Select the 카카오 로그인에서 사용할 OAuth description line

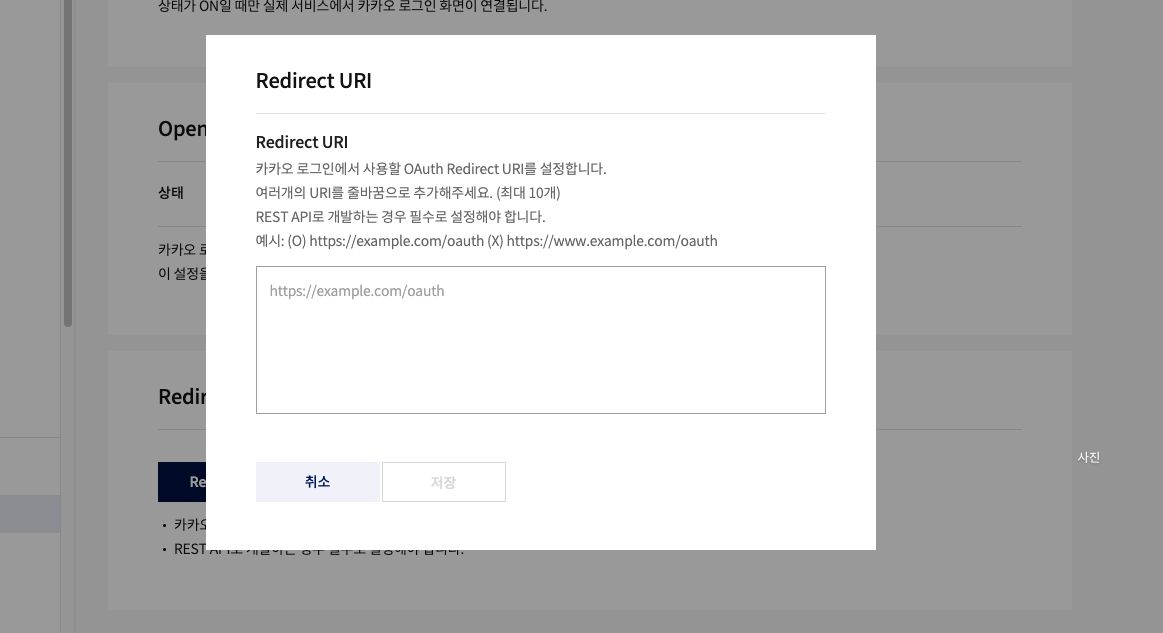tap(431, 168)
